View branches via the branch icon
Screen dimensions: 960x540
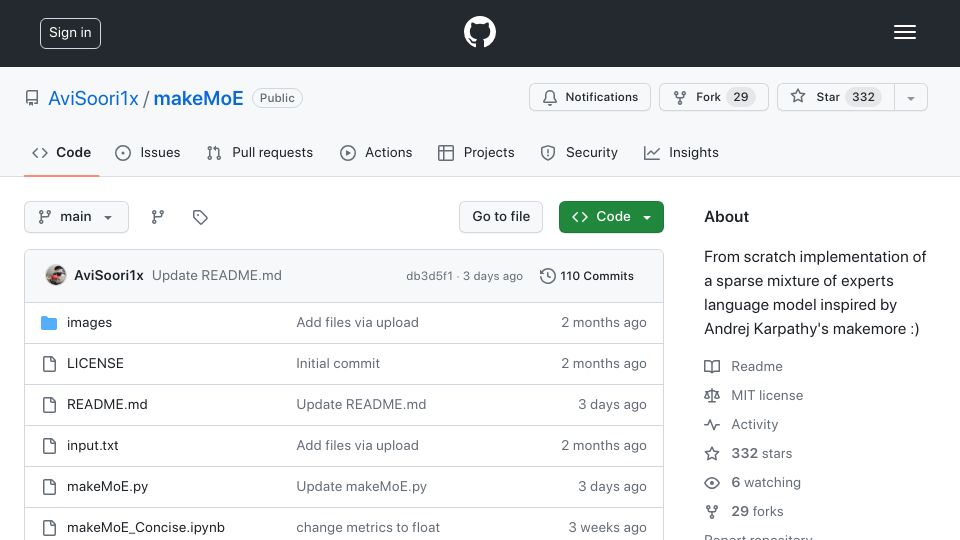(158, 217)
